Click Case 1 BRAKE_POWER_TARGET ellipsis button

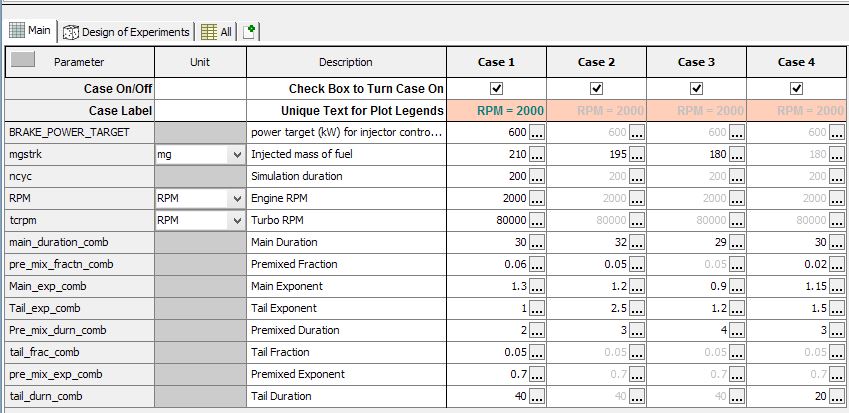click(537, 133)
